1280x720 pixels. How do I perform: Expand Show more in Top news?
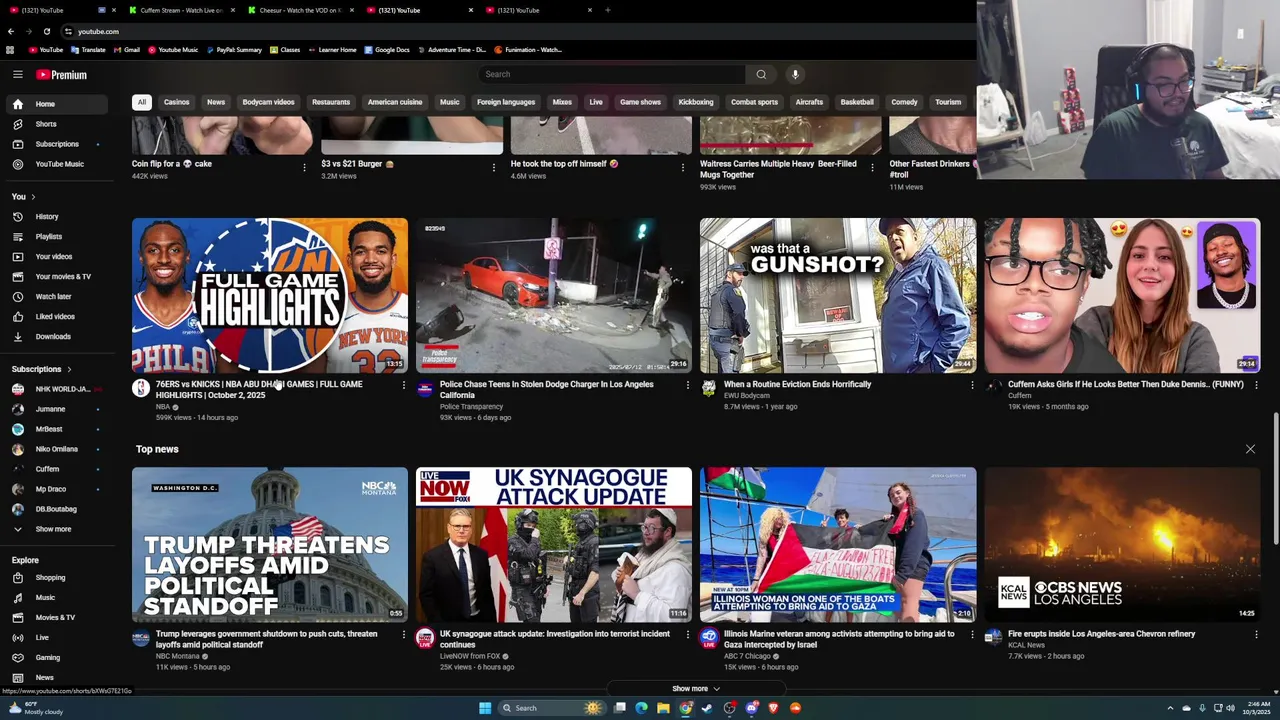click(695, 688)
